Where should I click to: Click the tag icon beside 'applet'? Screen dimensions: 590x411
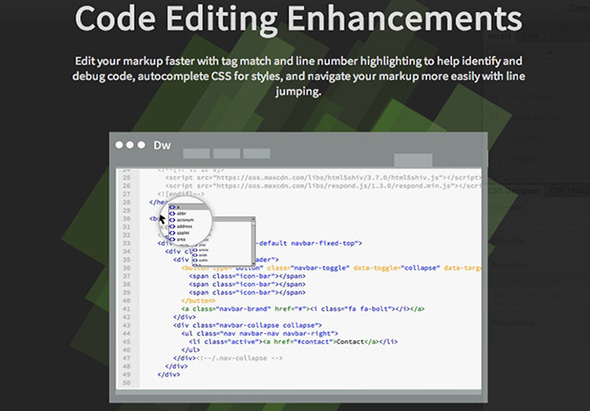pyautogui.click(x=172, y=233)
